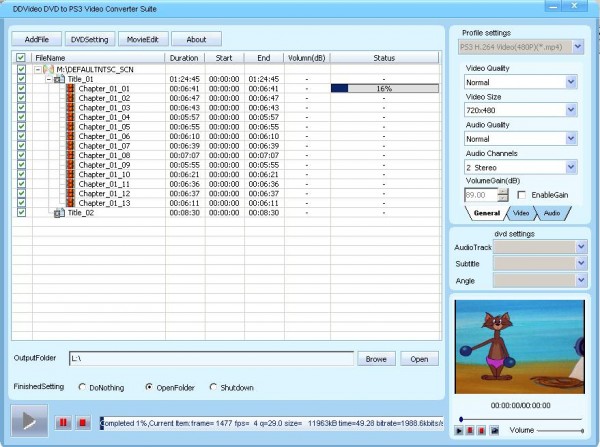
Task: Click the Title_02 disc icon
Action: [x=59, y=212]
